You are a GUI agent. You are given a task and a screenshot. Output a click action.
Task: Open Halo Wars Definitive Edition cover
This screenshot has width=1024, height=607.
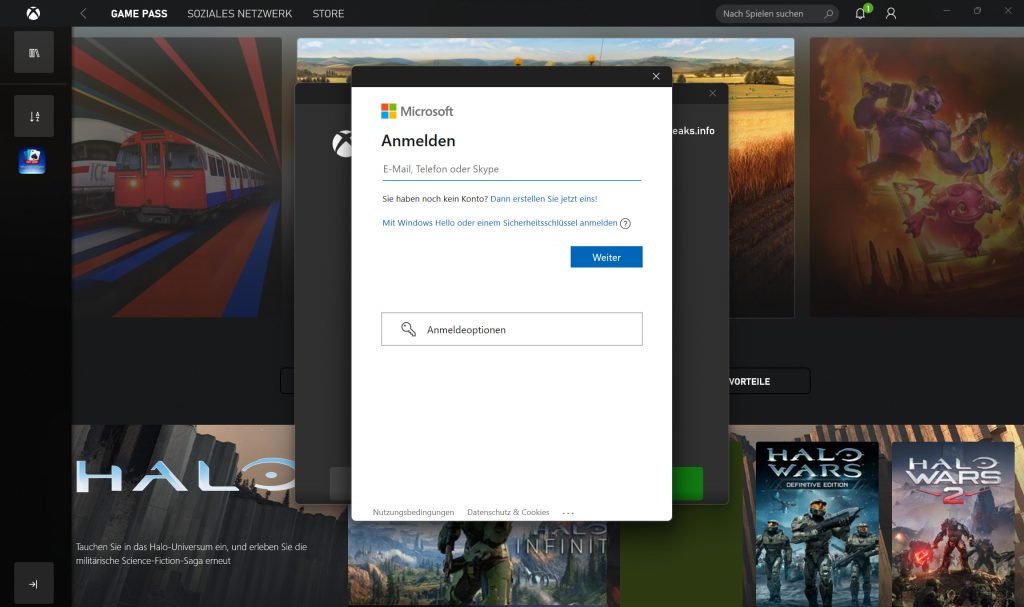point(817,524)
